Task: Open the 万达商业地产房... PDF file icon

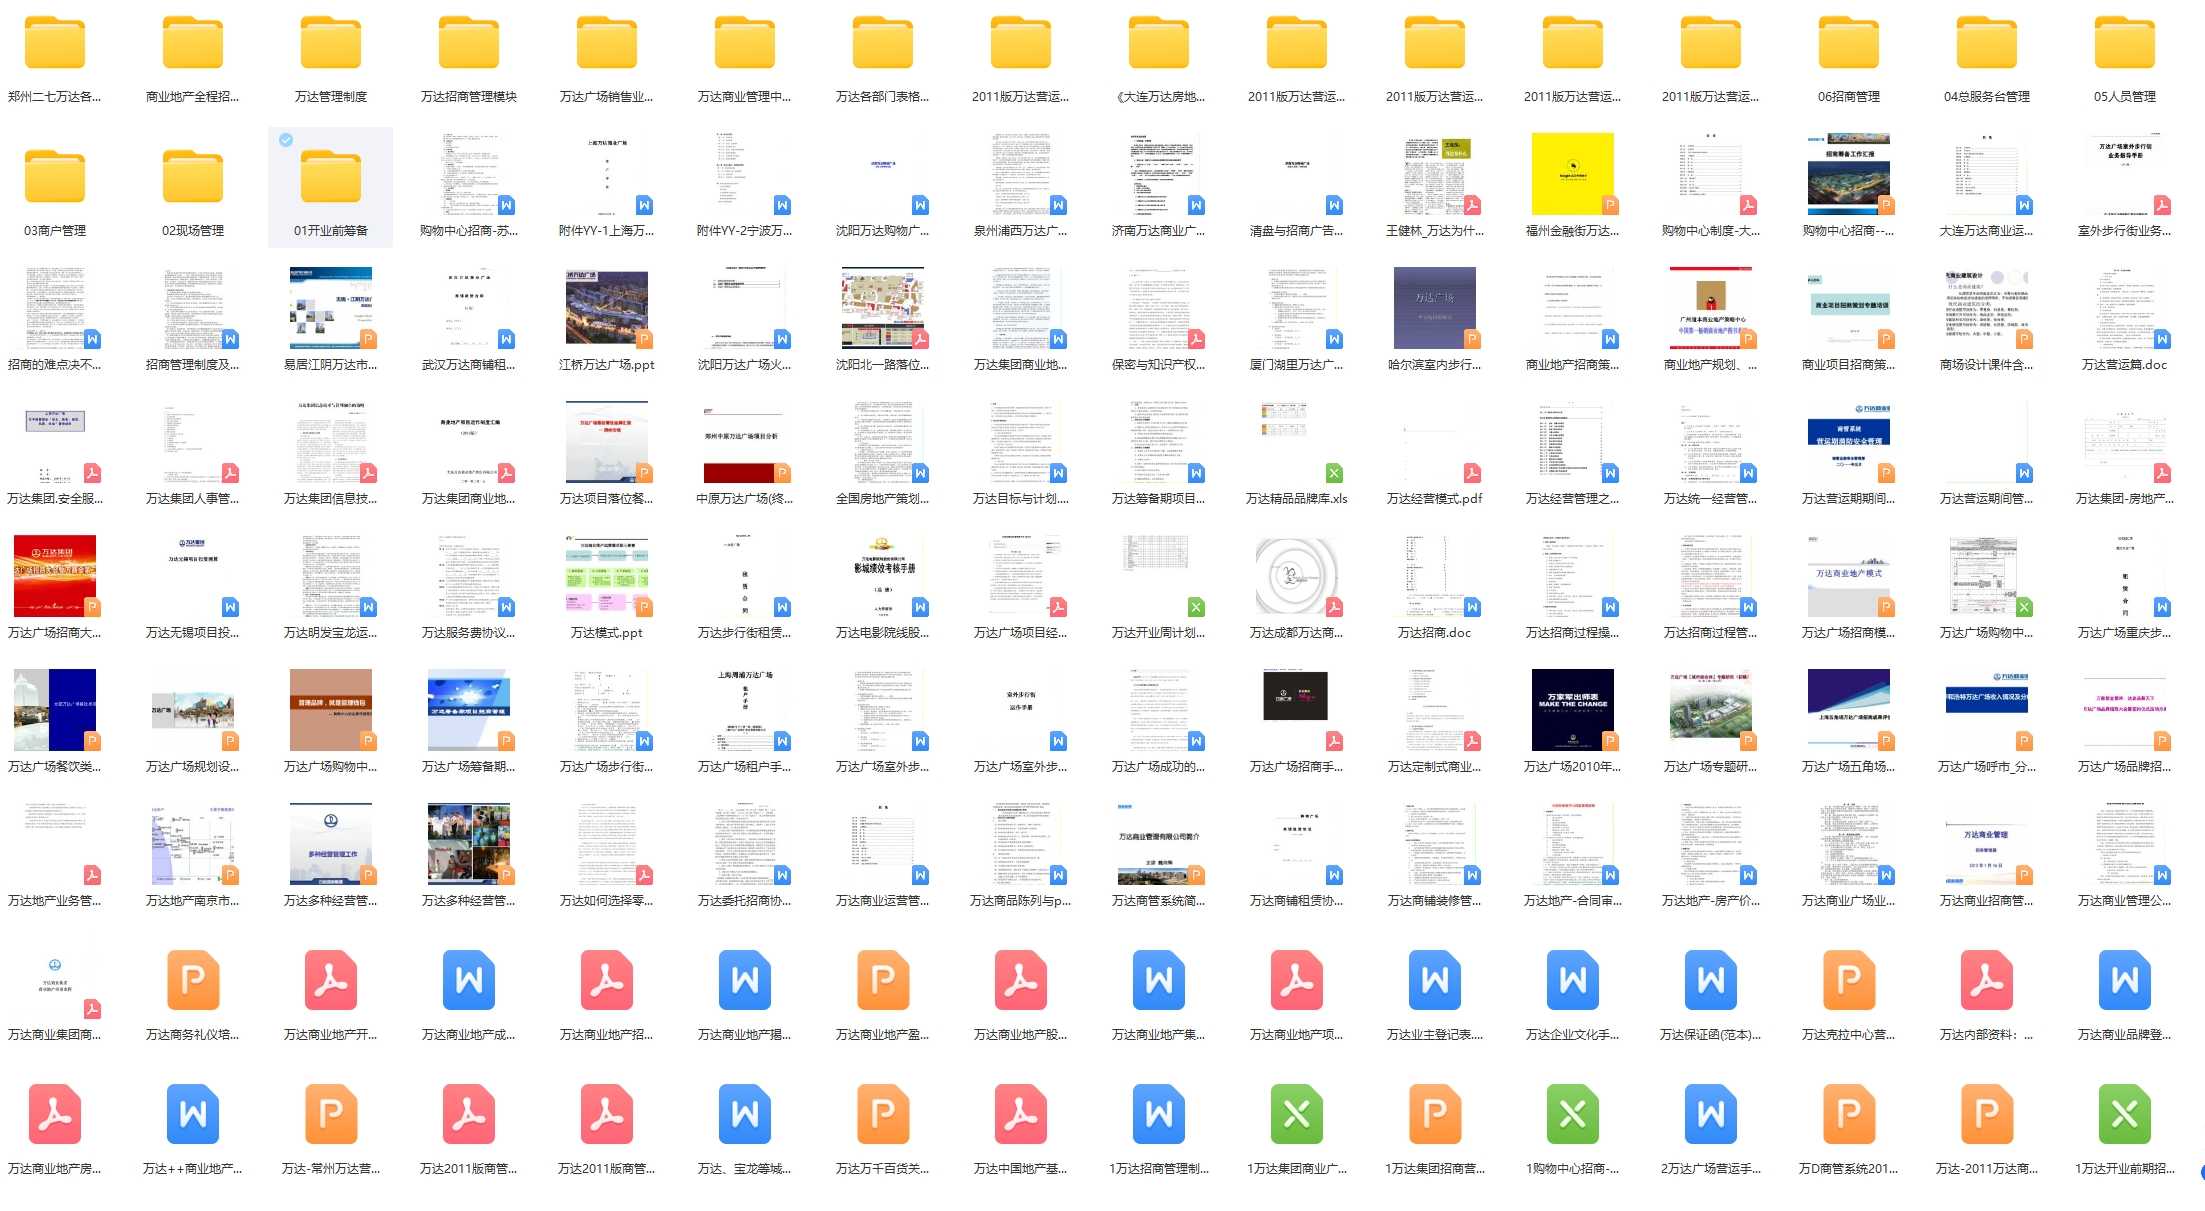Action: [x=55, y=1115]
